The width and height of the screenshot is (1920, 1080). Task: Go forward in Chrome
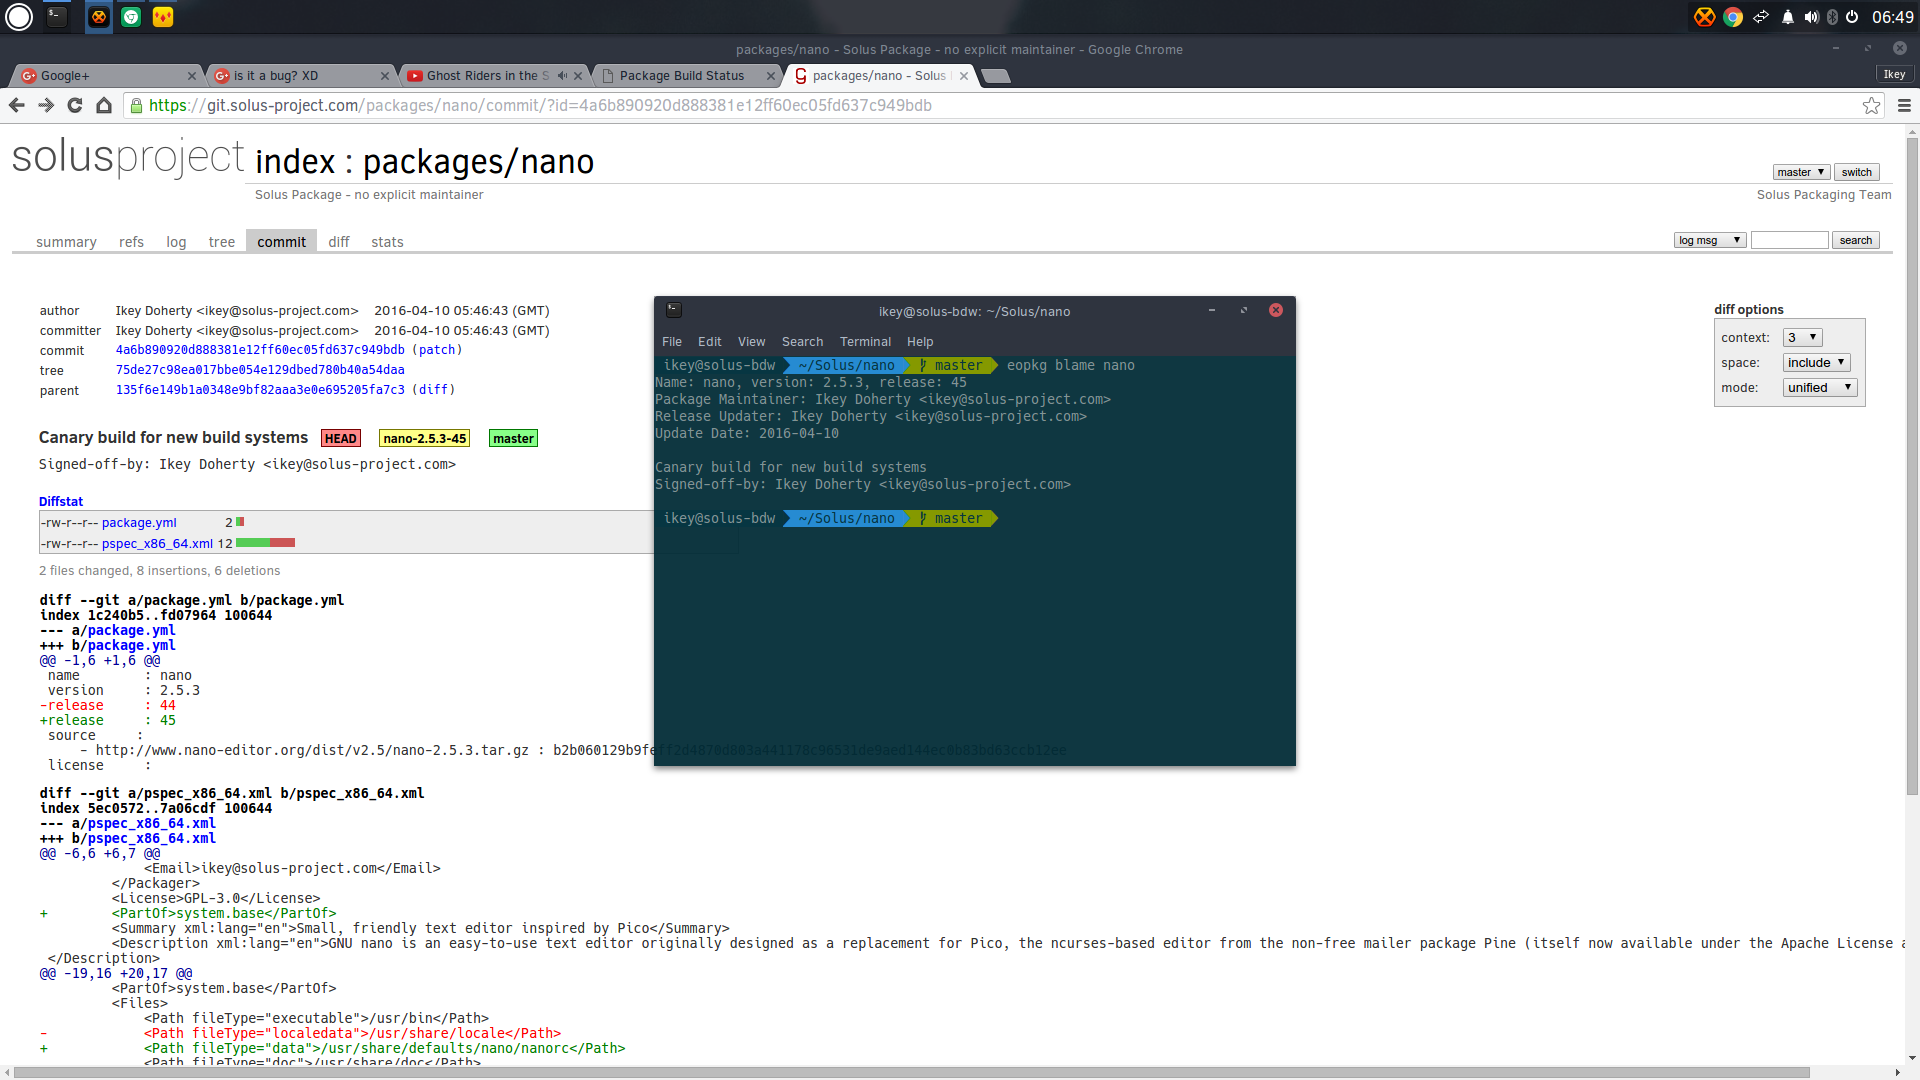[46, 105]
